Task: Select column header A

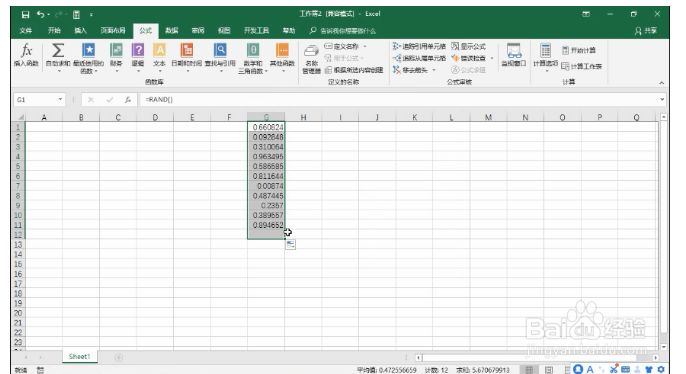Action: pyautogui.click(x=44, y=117)
